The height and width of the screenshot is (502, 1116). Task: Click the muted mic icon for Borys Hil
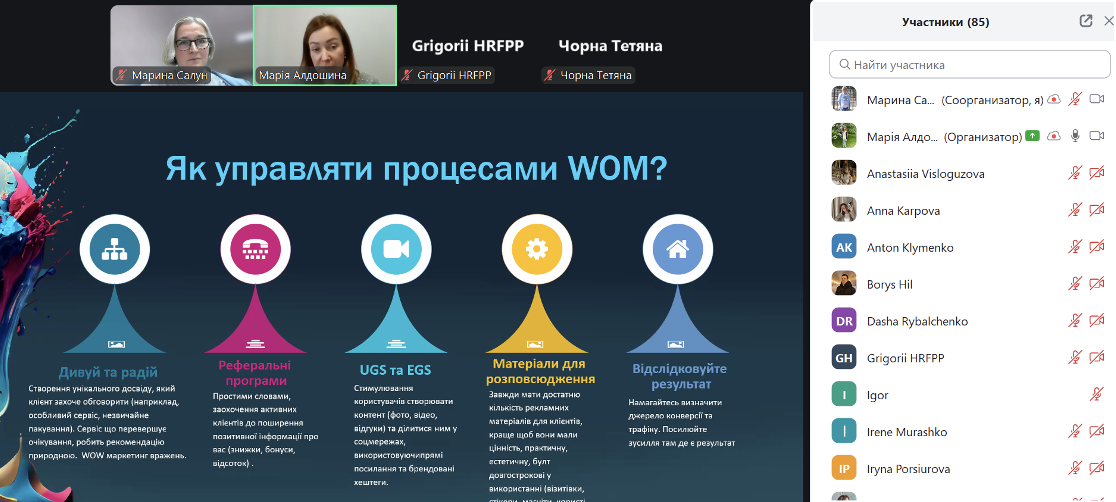1075,284
